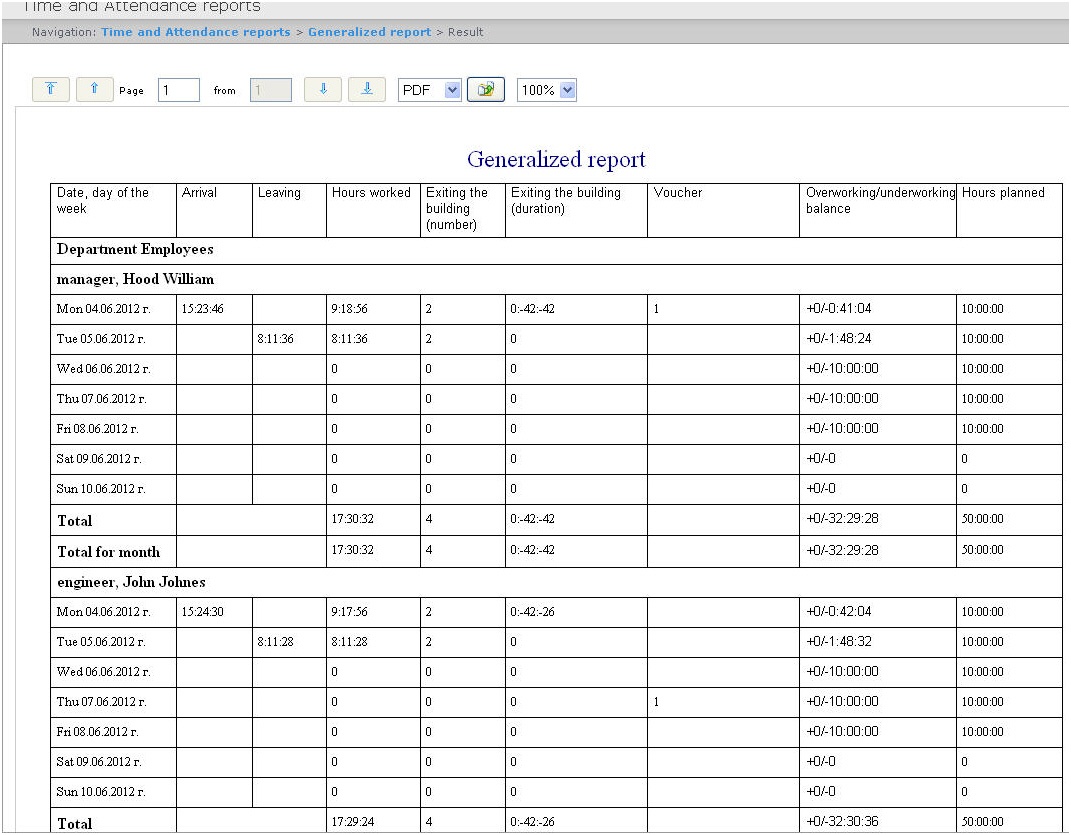Open the PDF export format dropdown

pos(430,90)
